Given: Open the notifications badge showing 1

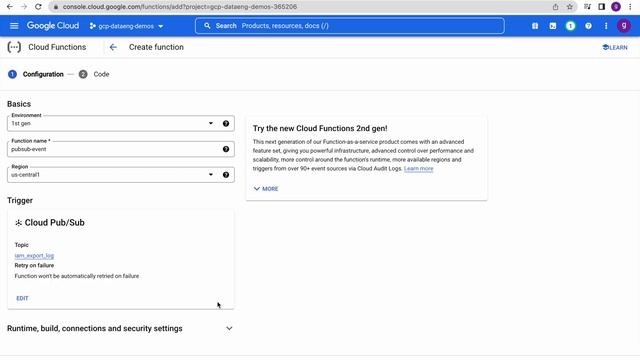Looking at the screenshot, I should pos(570,26).
